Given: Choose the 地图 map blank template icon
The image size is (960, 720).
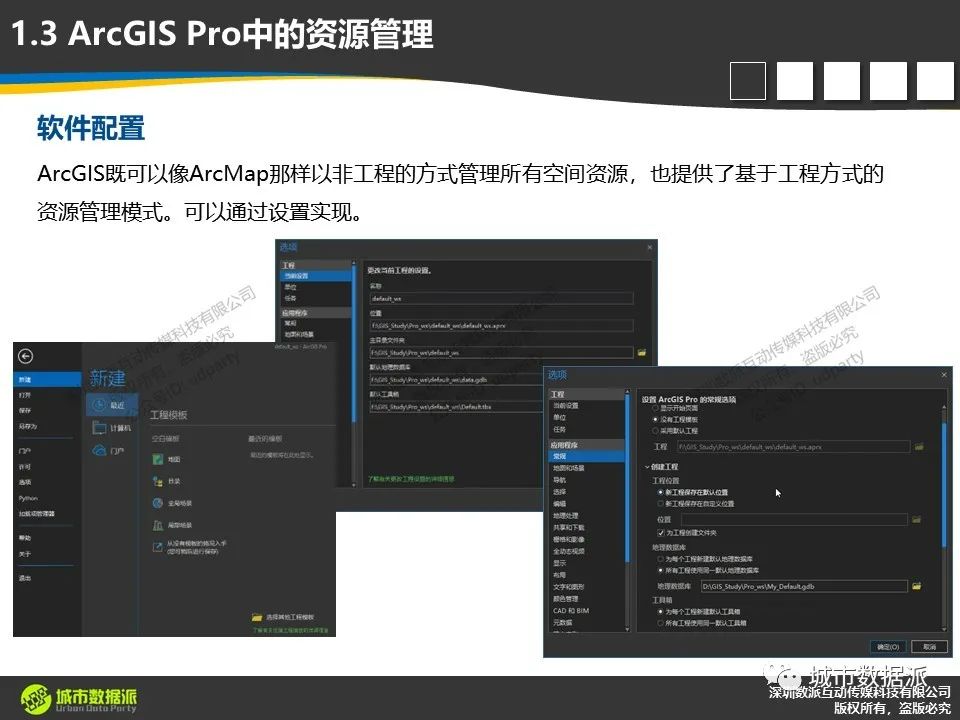Looking at the screenshot, I should [x=158, y=459].
